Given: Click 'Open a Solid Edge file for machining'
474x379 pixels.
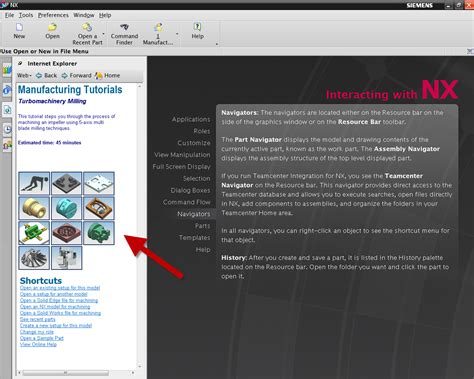Looking at the screenshot, I should tap(59, 300).
